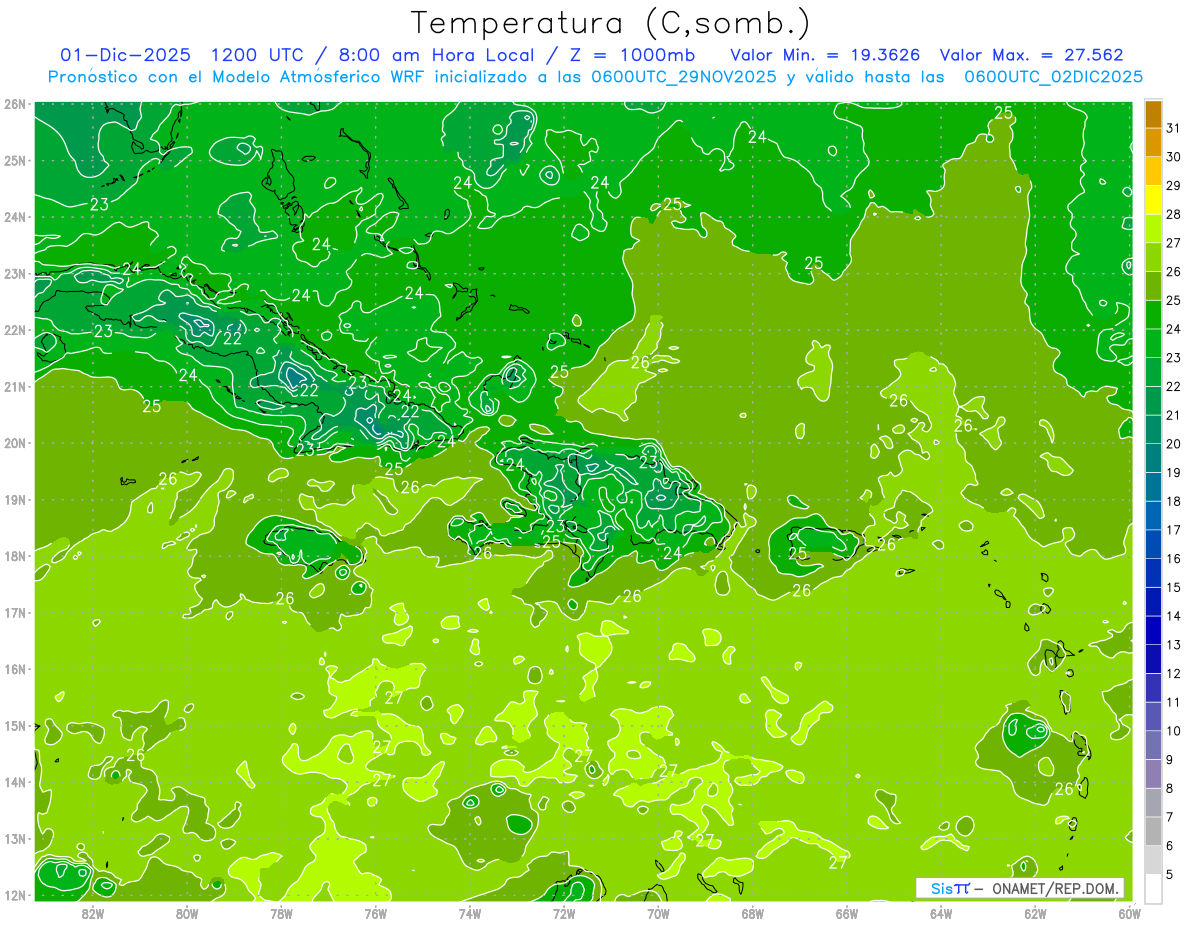Click the "66W" longitude axis label
This screenshot has width=1200, height=927.
click(x=846, y=913)
